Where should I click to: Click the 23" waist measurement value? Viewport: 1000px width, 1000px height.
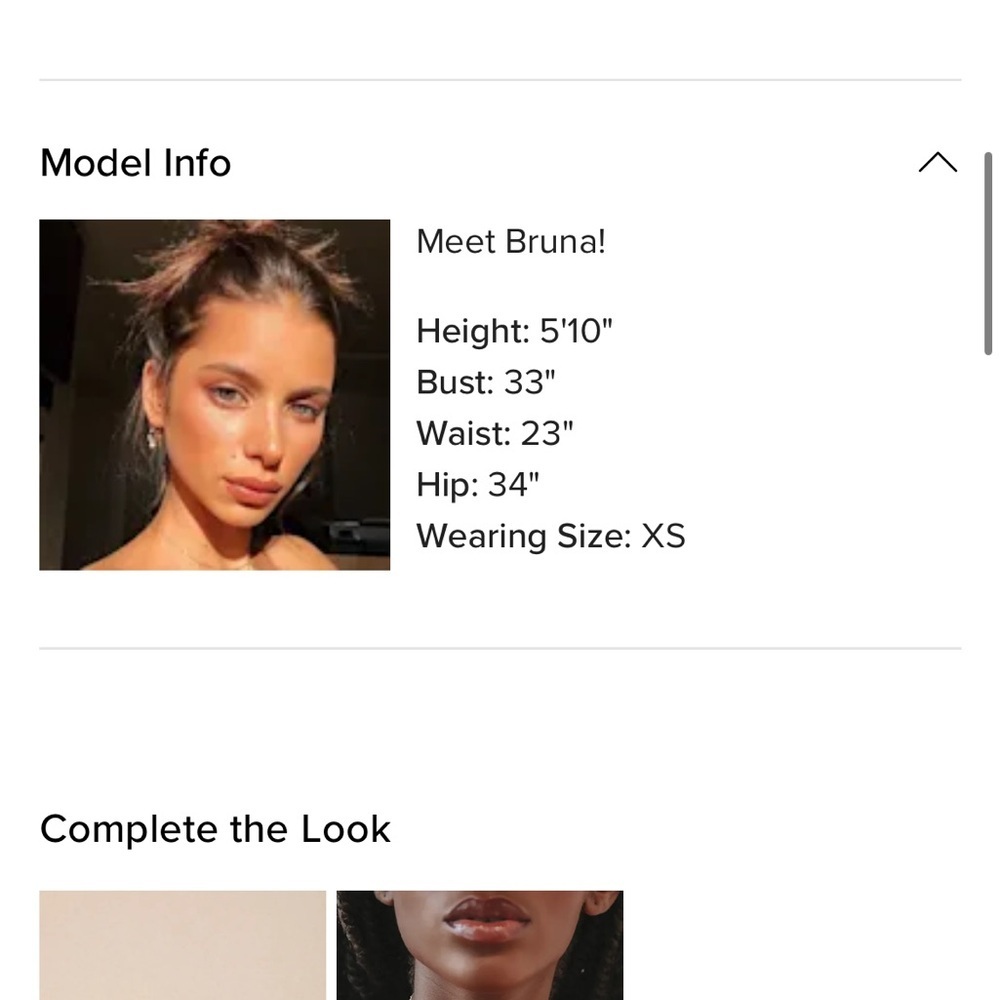pyautogui.click(x=547, y=433)
